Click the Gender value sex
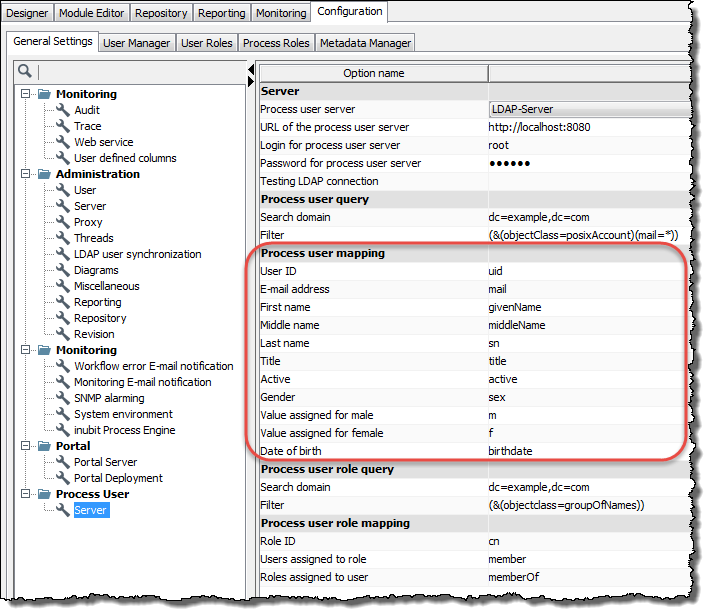This screenshot has width=711, height=616. 497,397
